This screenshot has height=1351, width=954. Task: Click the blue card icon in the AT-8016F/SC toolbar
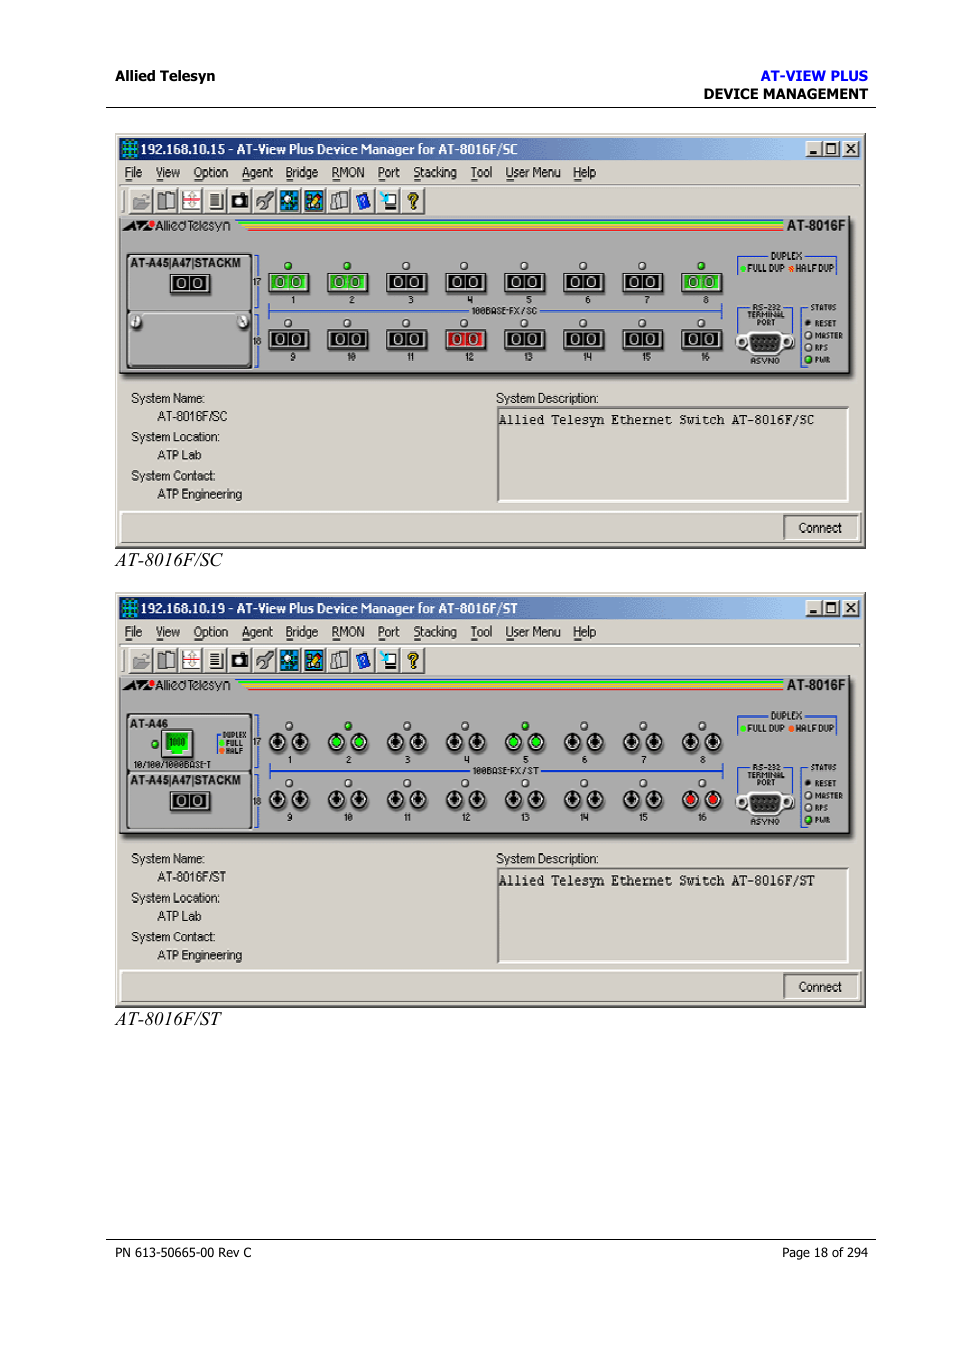click(363, 201)
